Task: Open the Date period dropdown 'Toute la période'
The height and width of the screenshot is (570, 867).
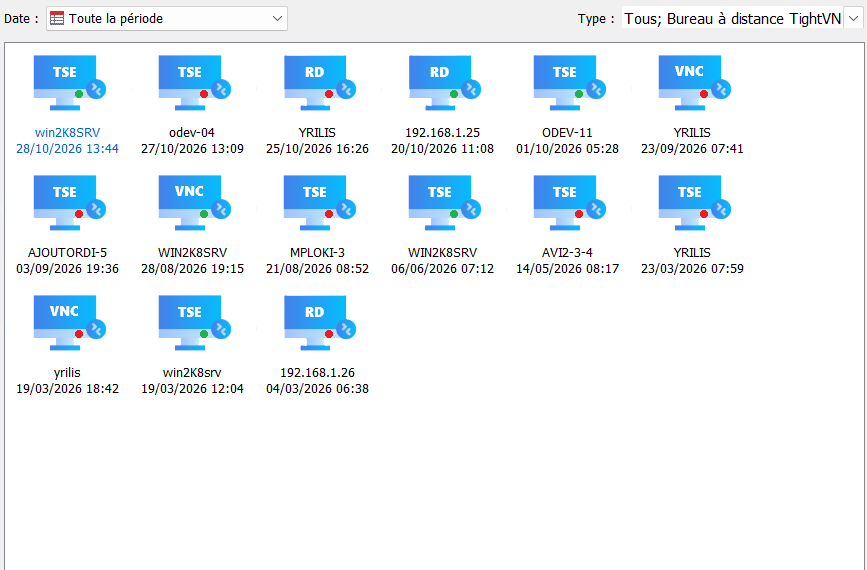Action: tap(166, 18)
